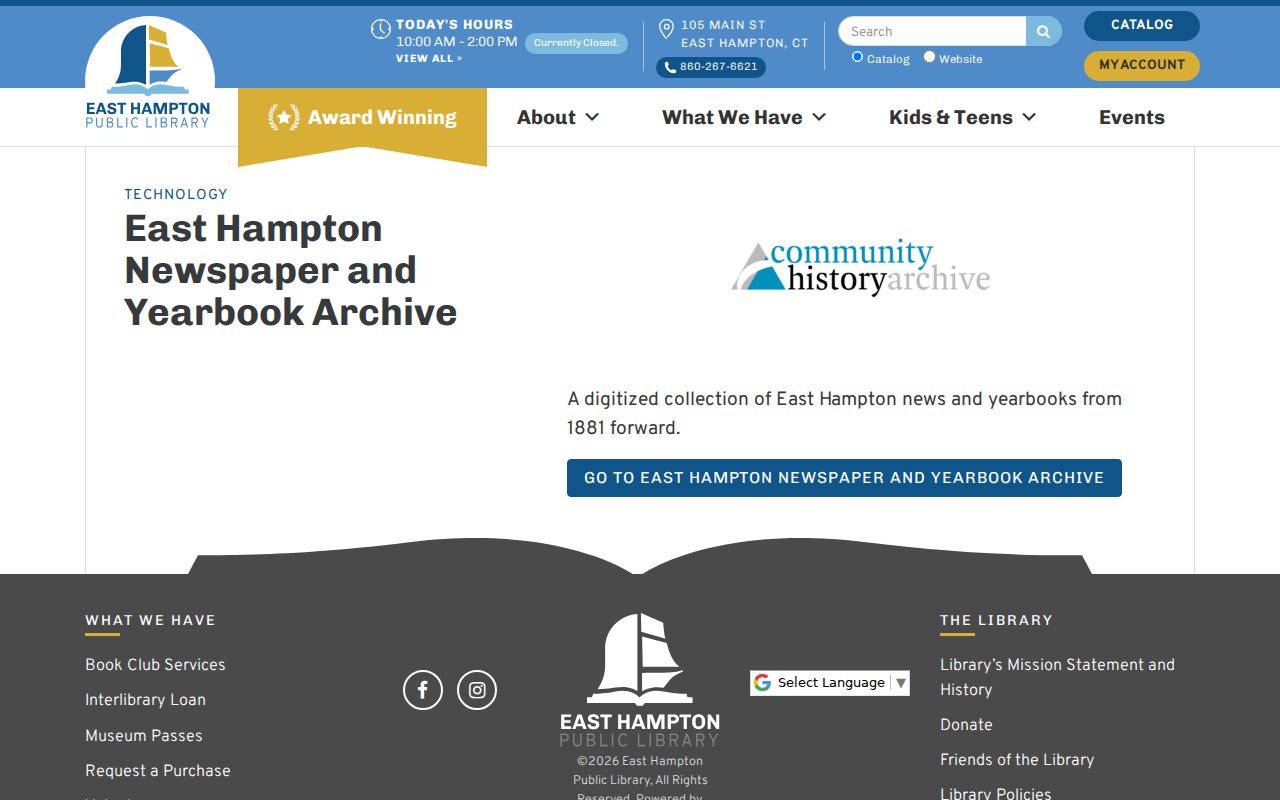1280x800 pixels.
Task: Click the magnifier search submit button
Action: point(1043,31)
